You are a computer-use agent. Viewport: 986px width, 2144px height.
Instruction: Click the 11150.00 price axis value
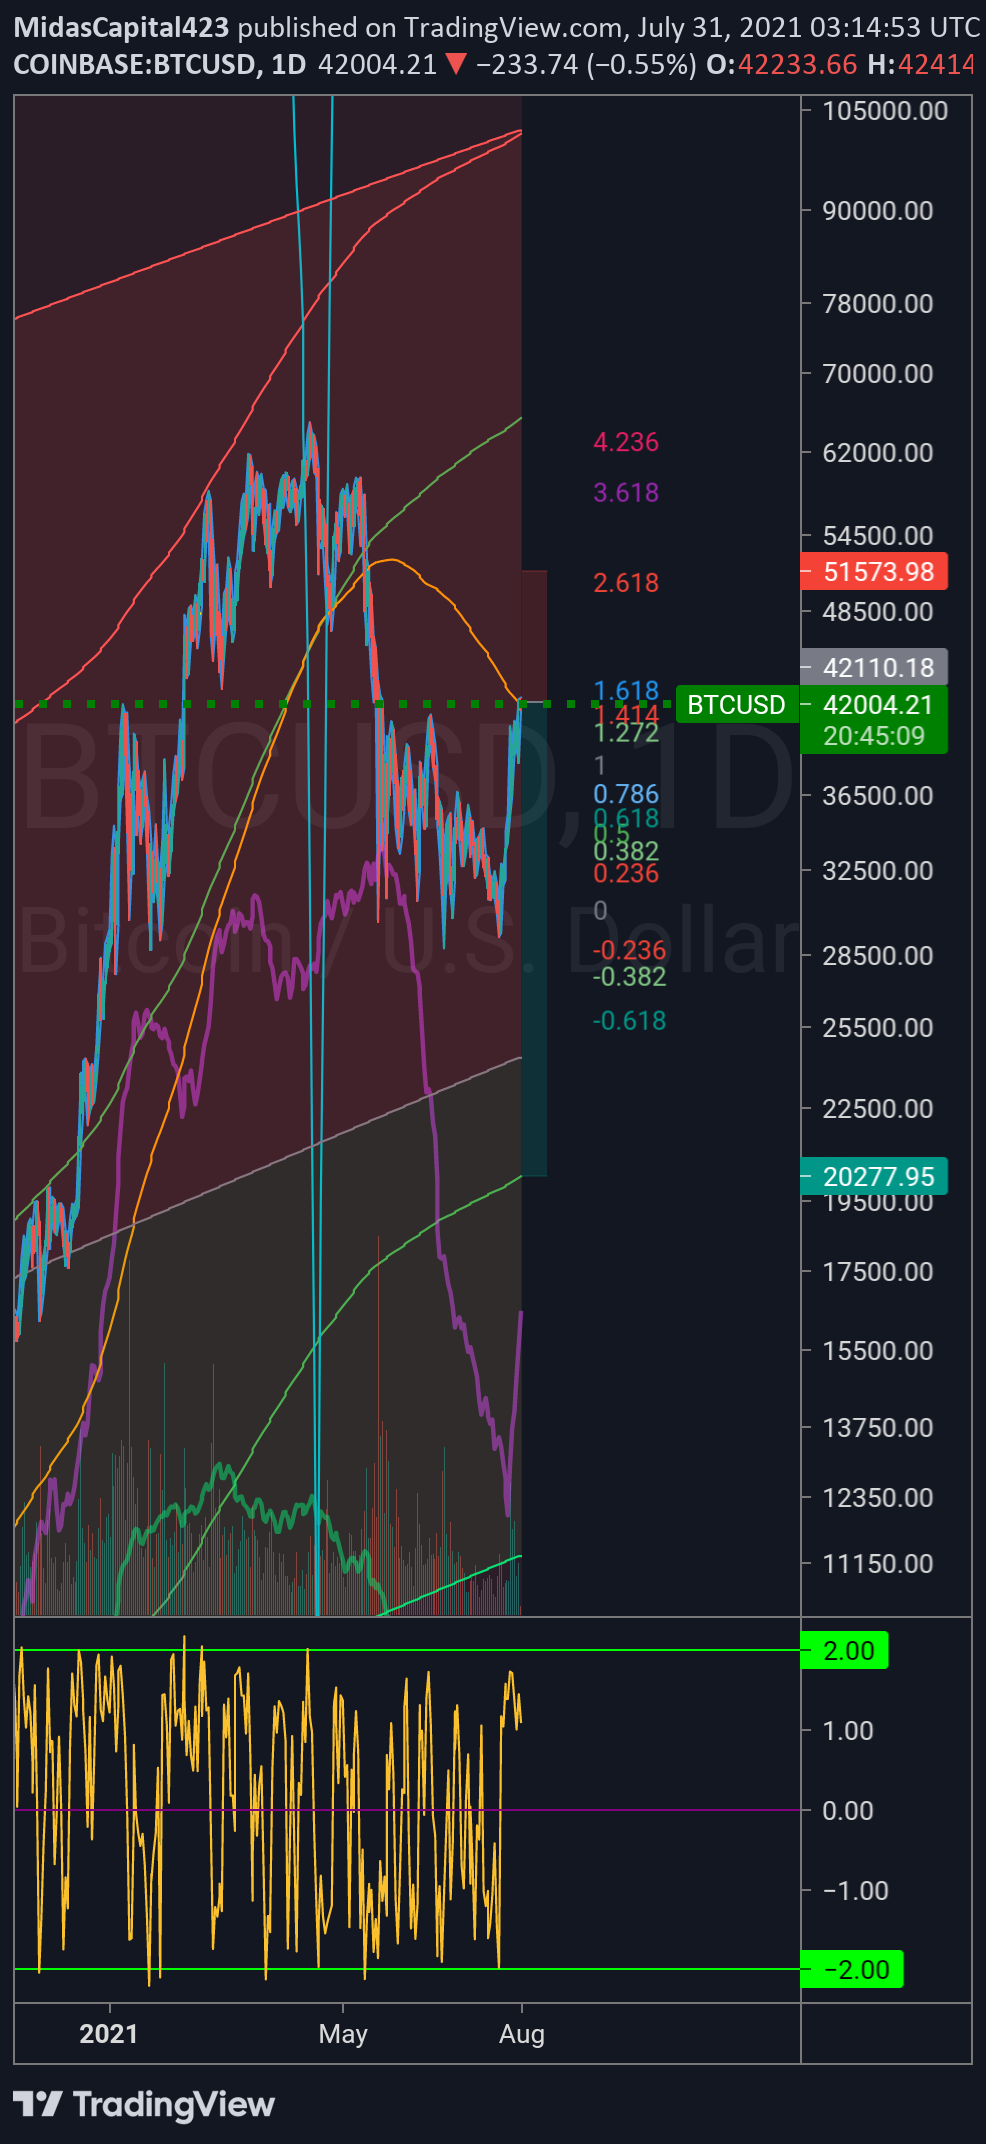[877, 1564]
